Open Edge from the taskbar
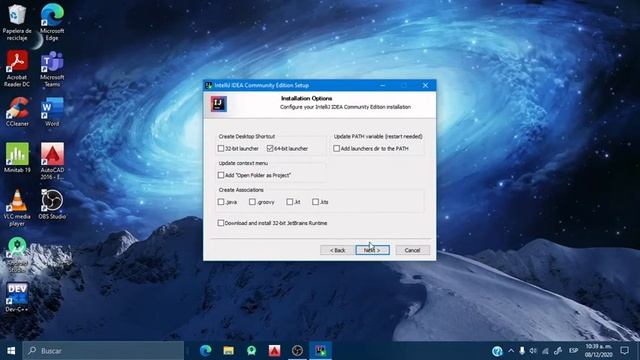Screen dimensions: 640x360 (x=206, y=351)
